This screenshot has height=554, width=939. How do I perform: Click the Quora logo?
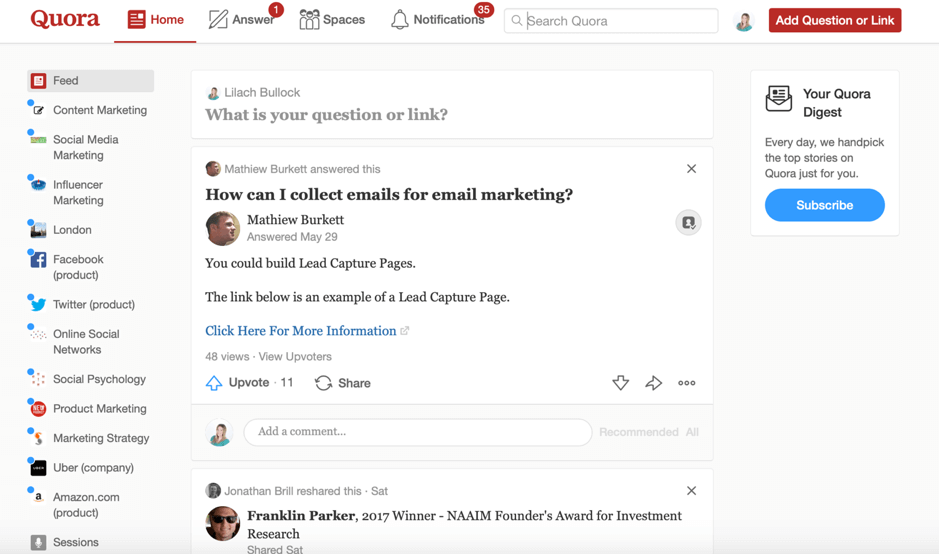65,19
